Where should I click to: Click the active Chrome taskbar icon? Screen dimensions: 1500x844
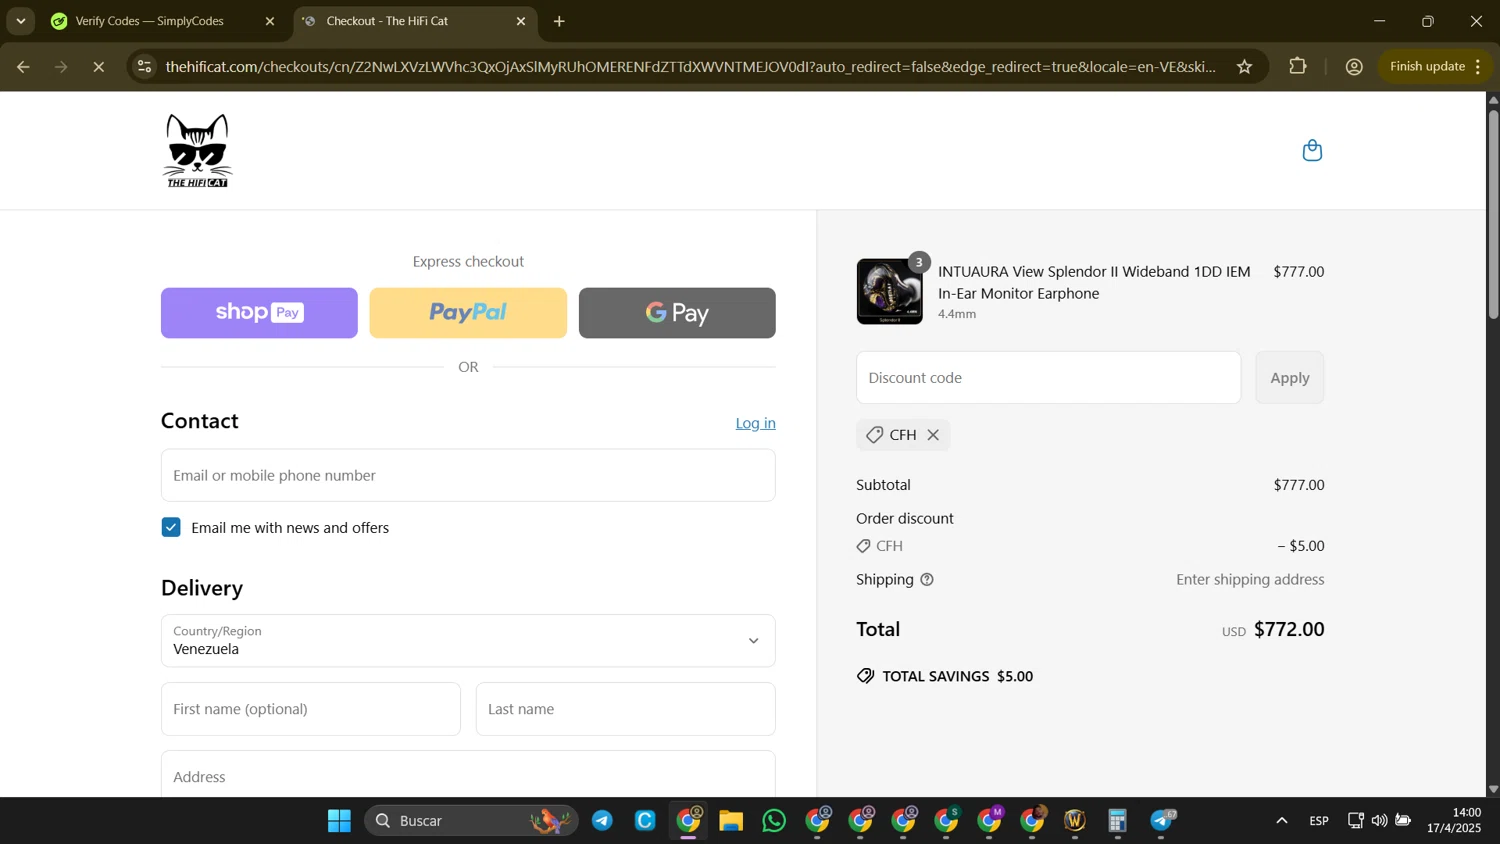[688, 821]
